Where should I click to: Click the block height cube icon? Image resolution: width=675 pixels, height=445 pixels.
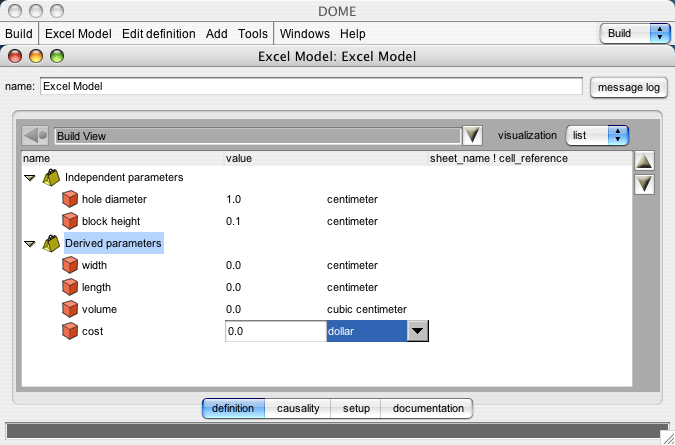coord(70,221)
